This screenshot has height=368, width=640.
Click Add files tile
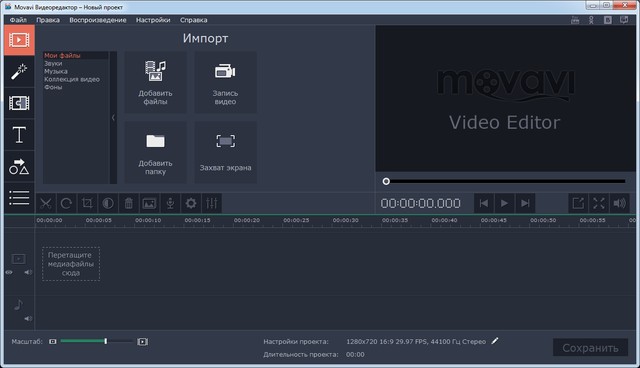point(156,82)
